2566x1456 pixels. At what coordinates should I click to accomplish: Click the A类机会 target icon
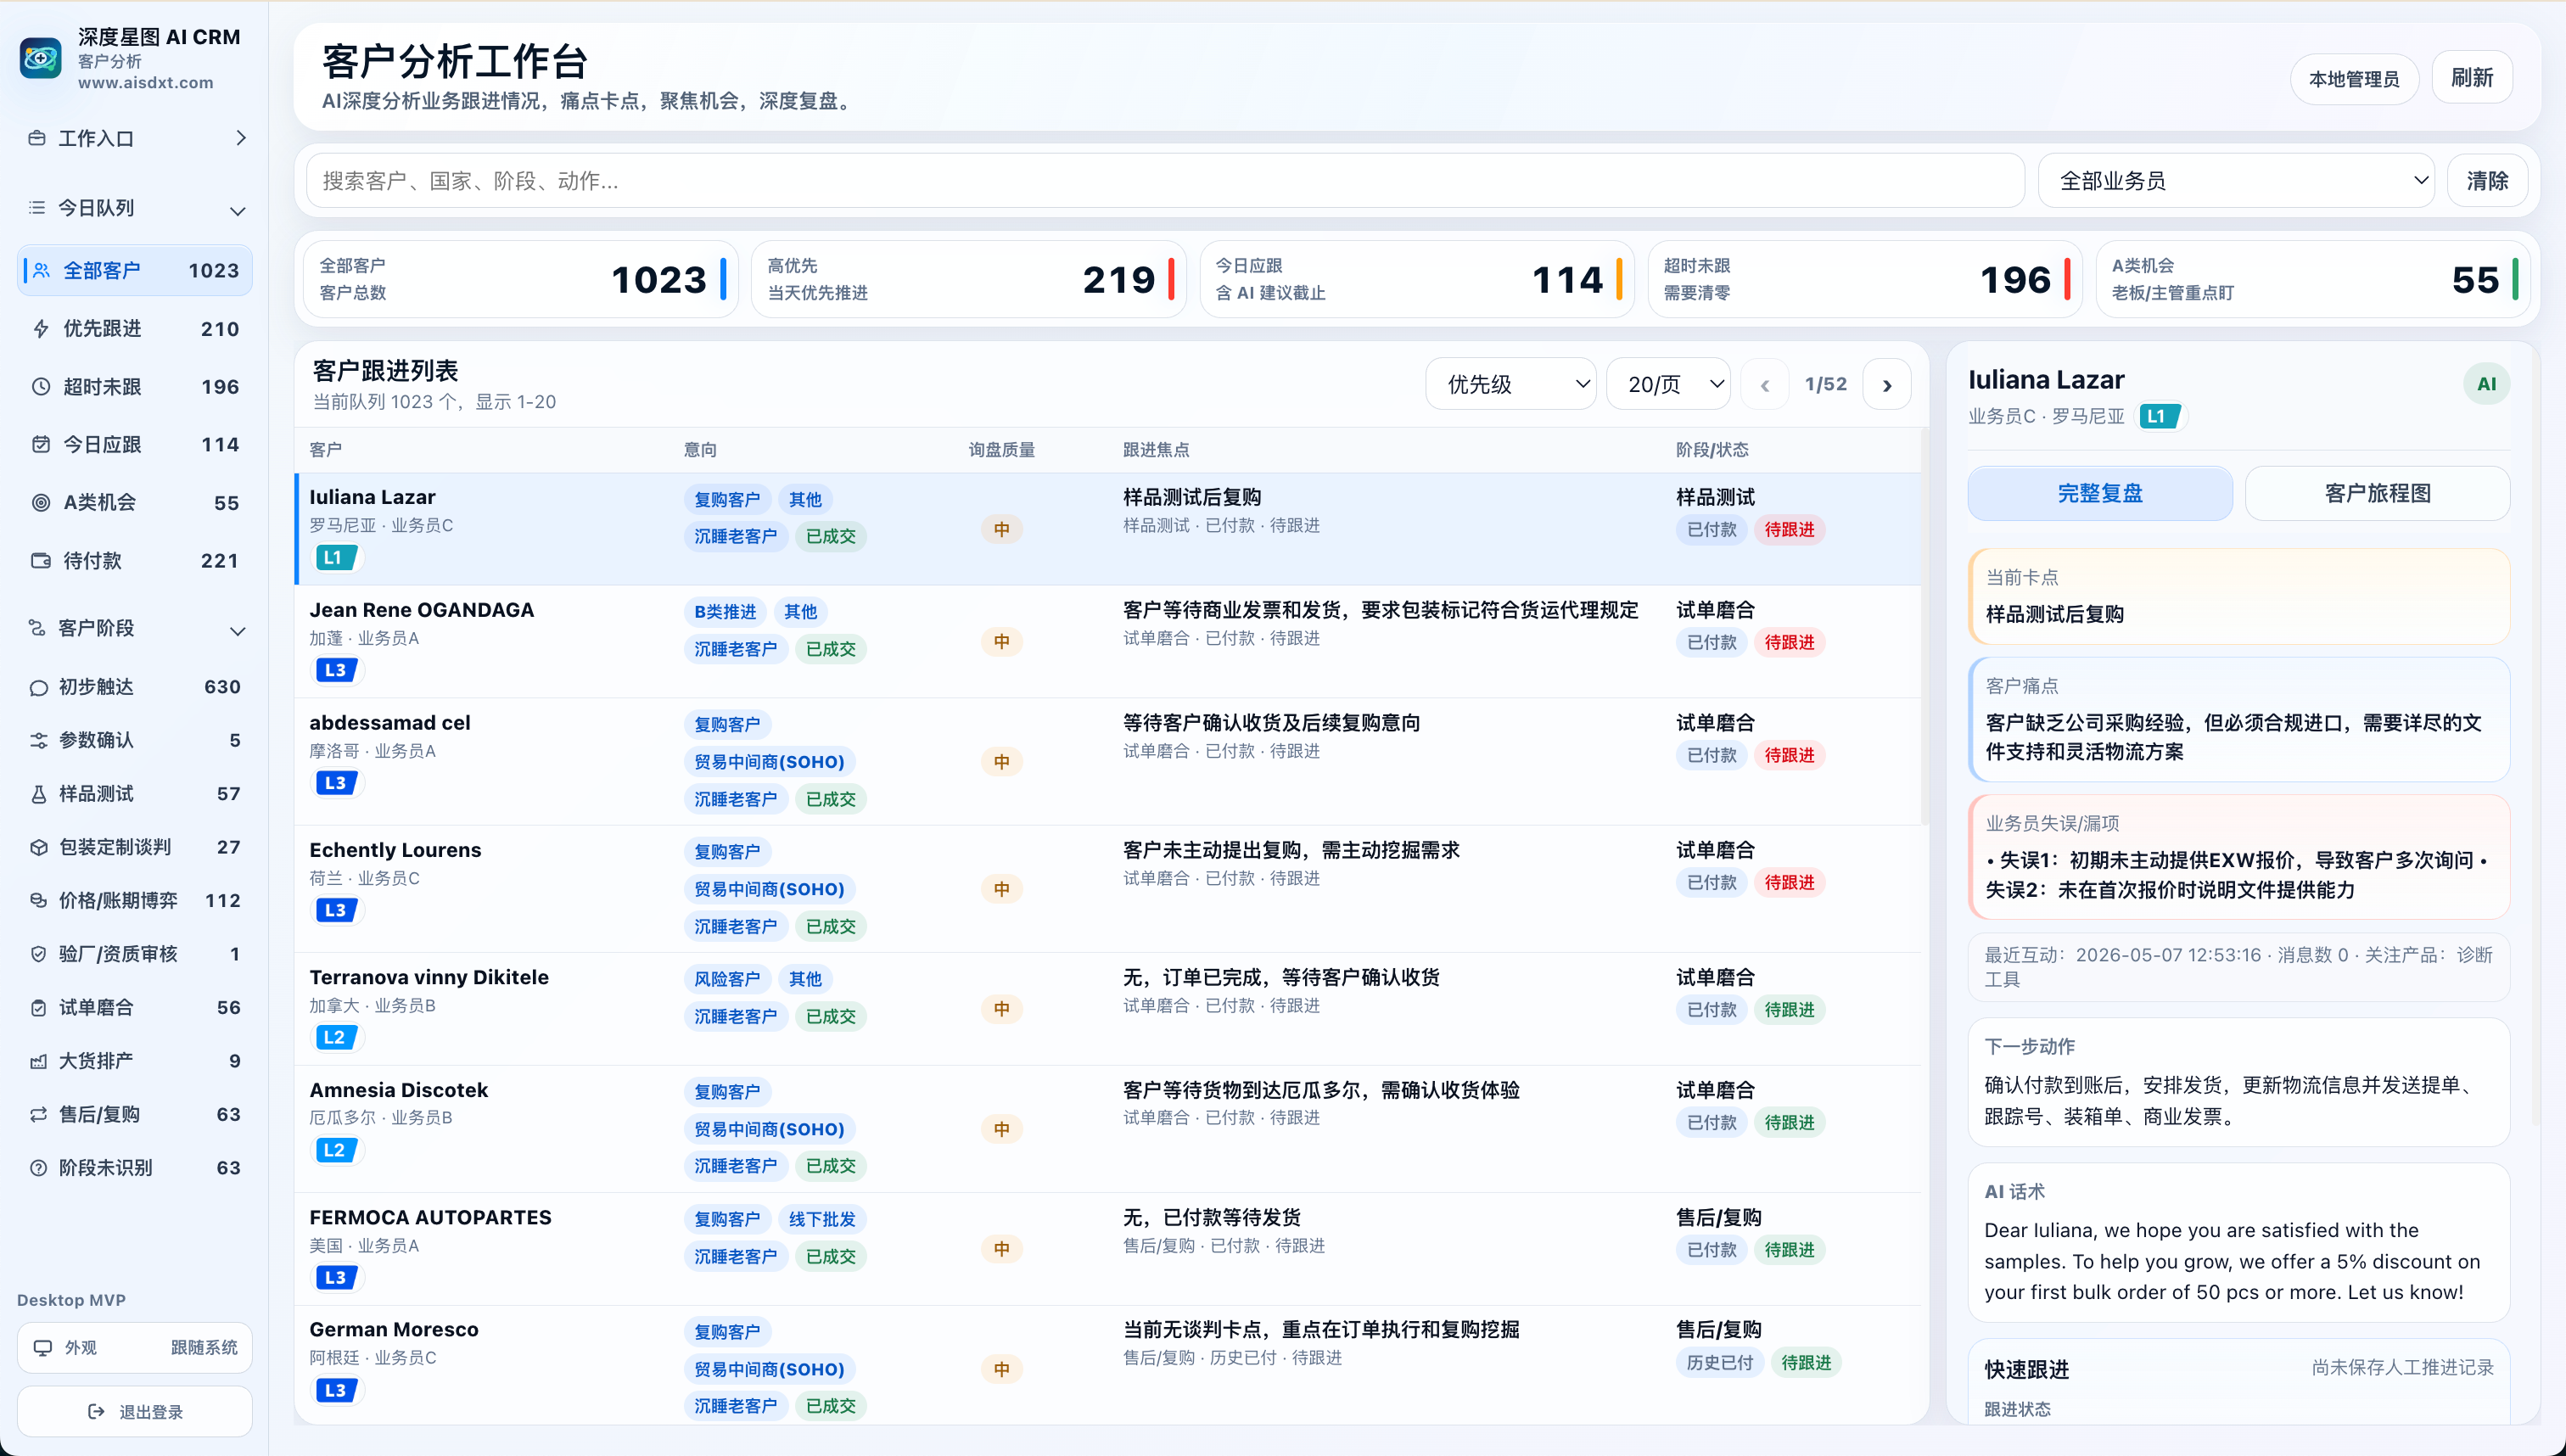tap(41, 502)
